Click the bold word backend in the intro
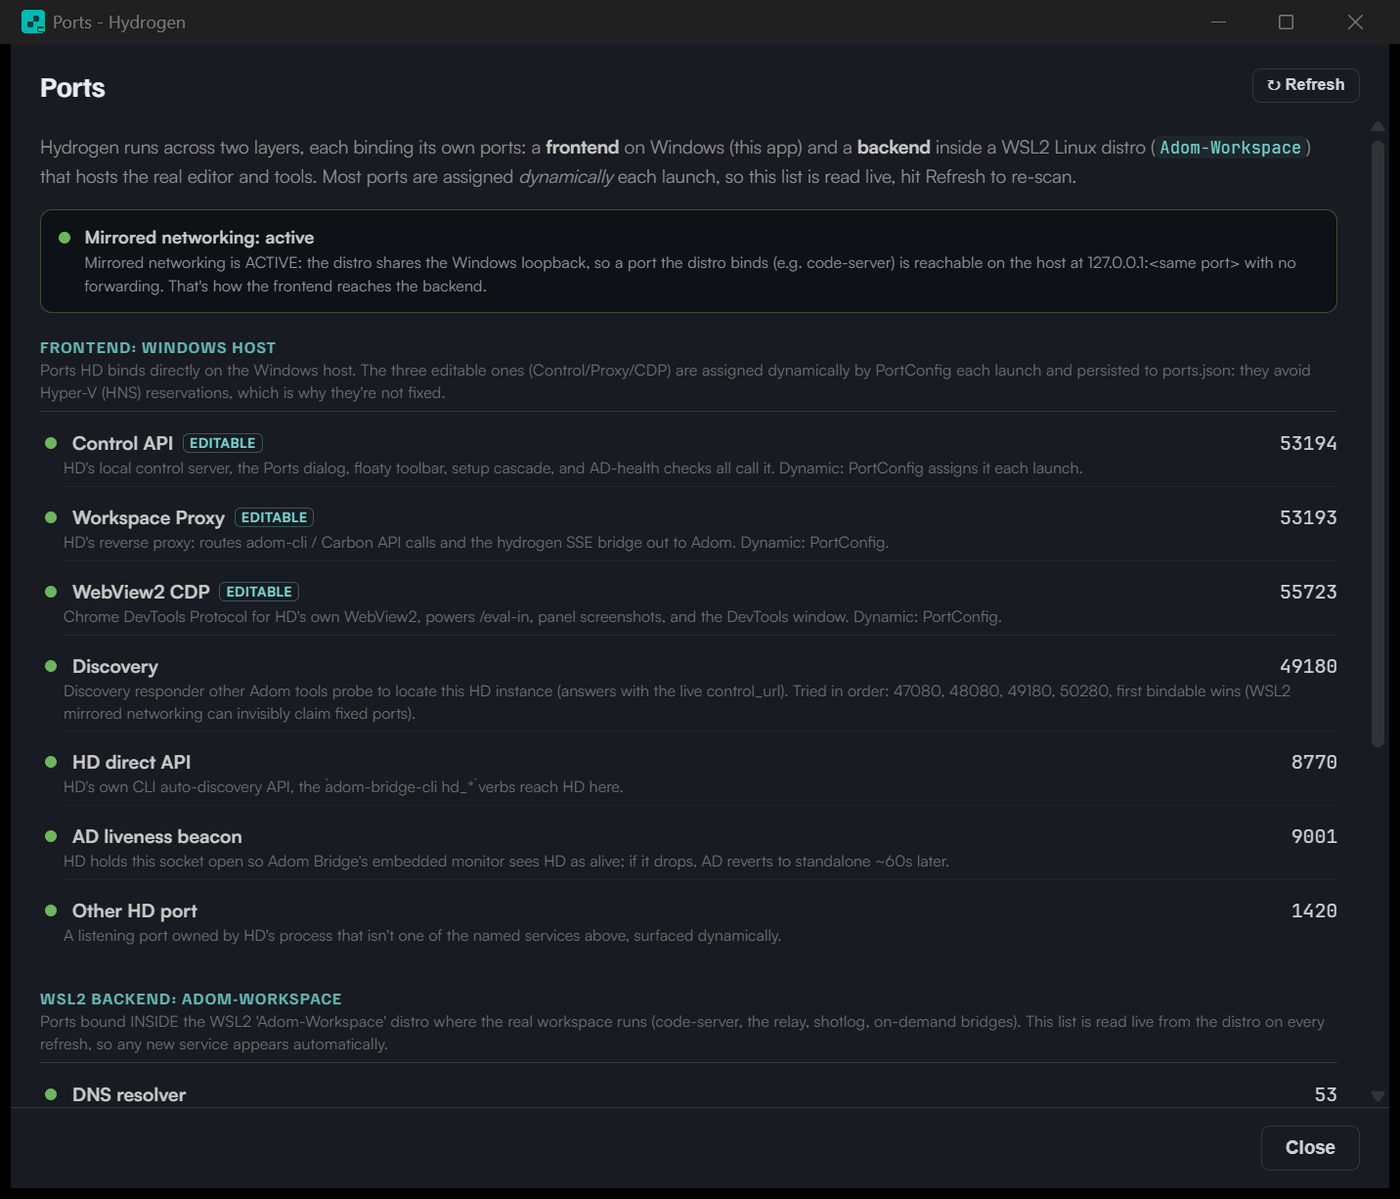Screen dimensions: 1400x1199 (x=894, y=148)
